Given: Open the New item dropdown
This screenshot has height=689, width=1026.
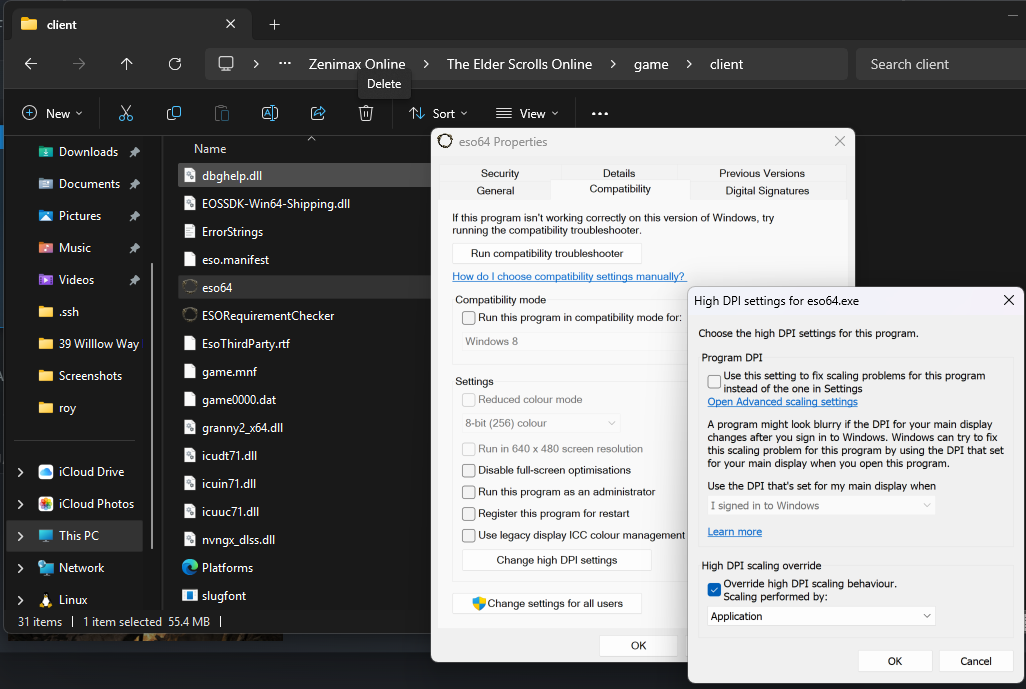Looking at the screenshot, I should pyautogui.click(x=52, y=113).
